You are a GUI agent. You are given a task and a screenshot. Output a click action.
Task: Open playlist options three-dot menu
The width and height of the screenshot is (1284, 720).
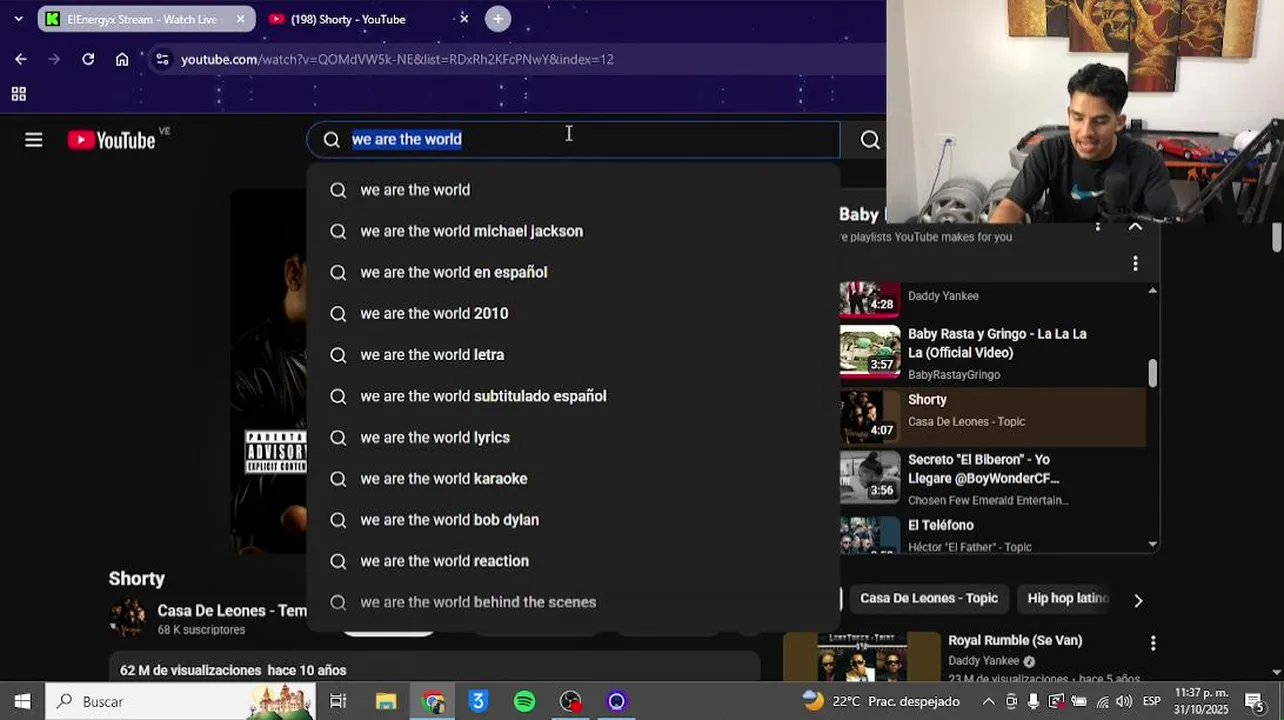point(1135,264)
